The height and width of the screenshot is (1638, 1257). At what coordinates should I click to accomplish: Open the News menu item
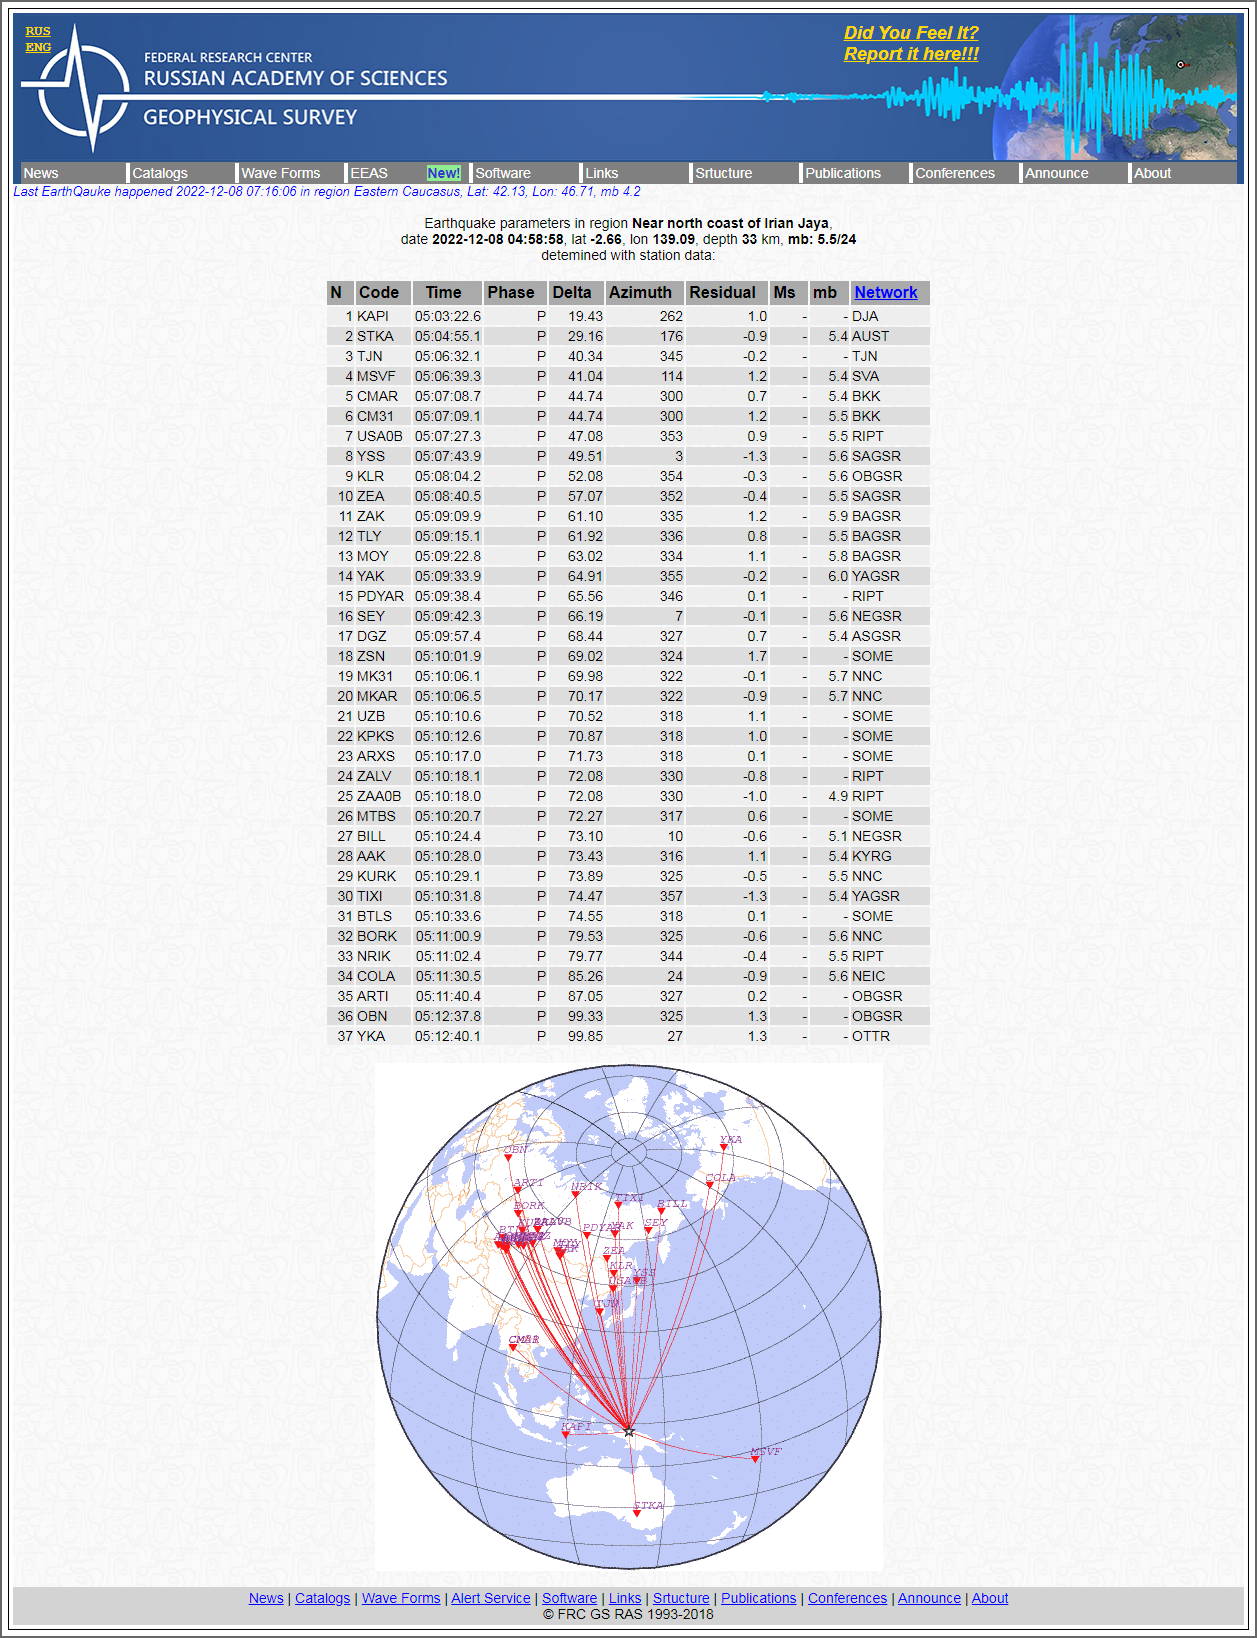point(41,173)
